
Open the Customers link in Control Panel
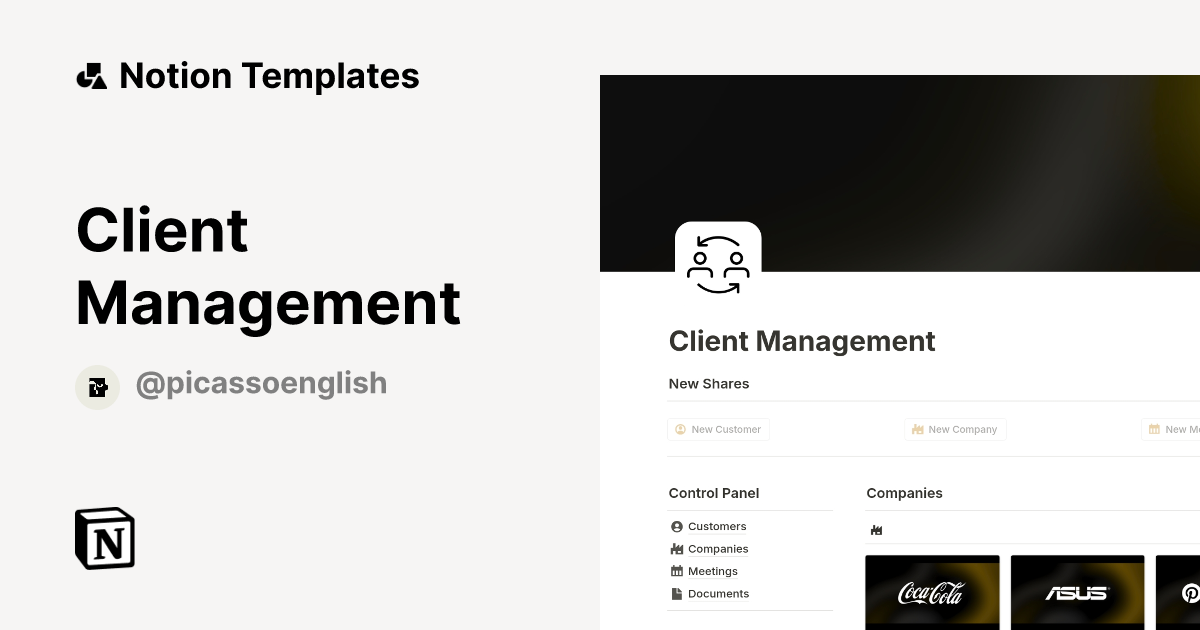pos(716,526)
